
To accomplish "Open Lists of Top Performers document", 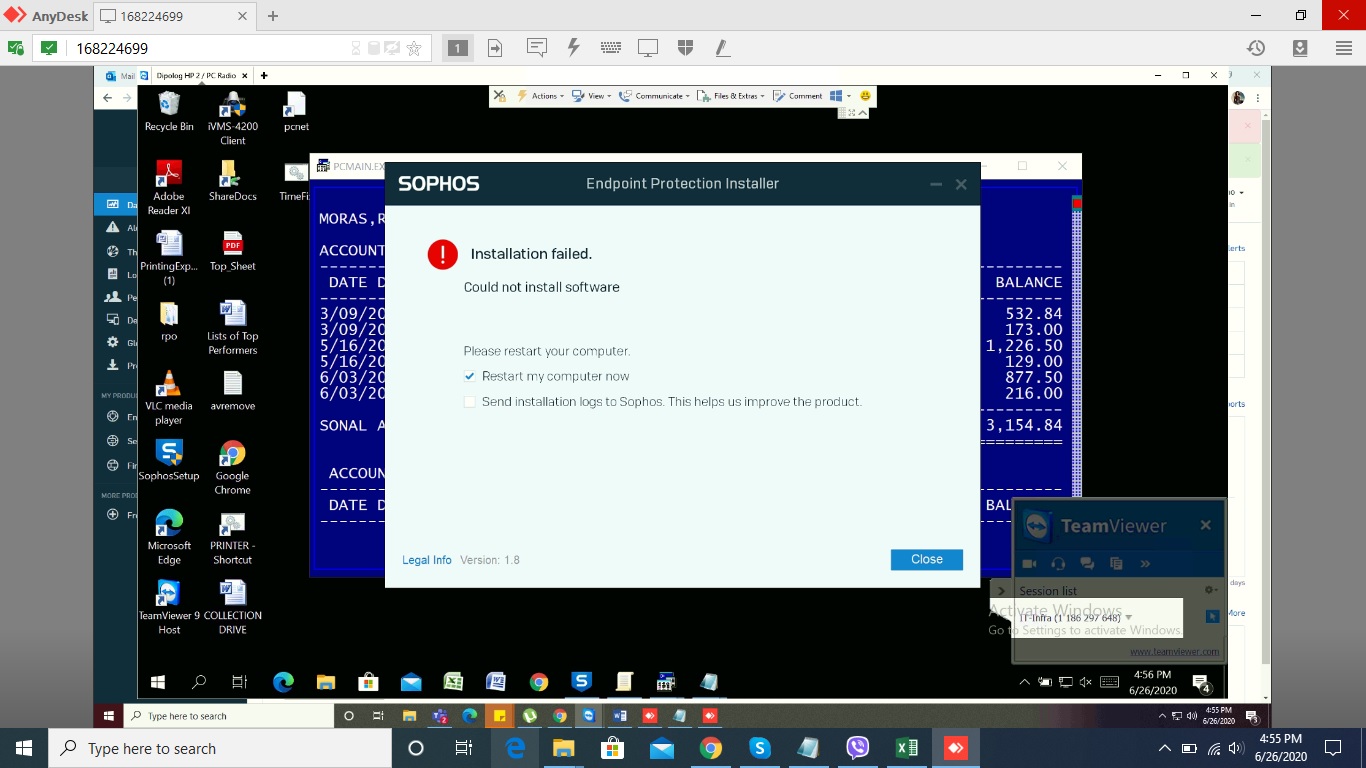I will click(x=233, y=328).
